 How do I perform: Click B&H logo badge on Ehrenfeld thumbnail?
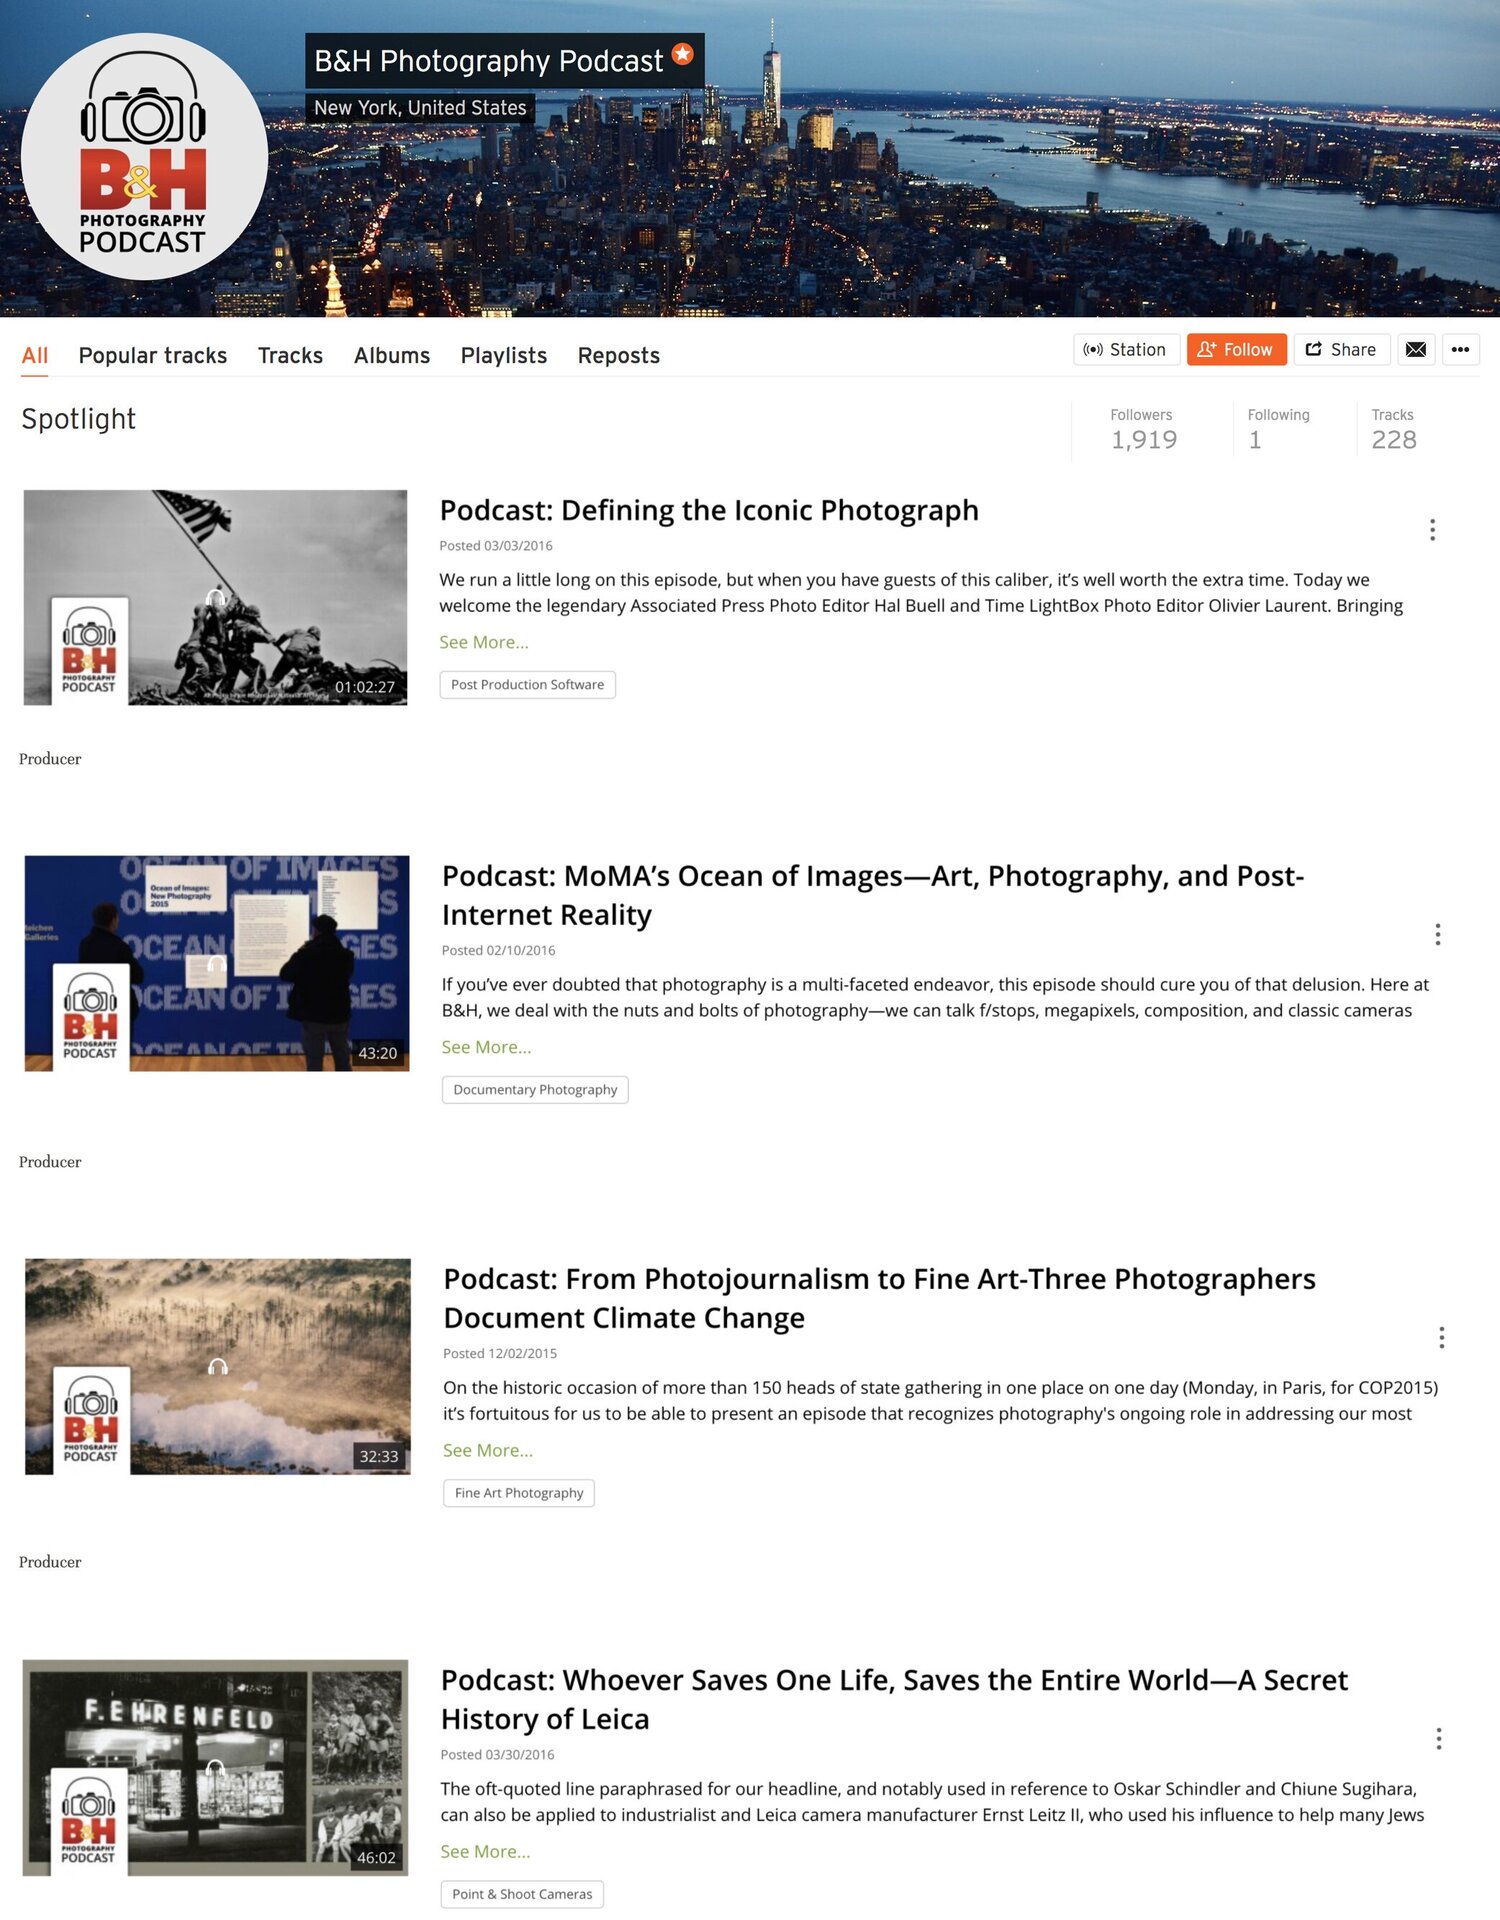[x=89, y=1822]
